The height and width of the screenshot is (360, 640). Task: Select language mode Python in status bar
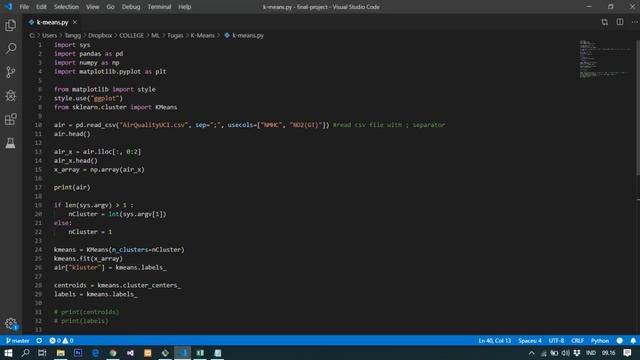(600, 340)
